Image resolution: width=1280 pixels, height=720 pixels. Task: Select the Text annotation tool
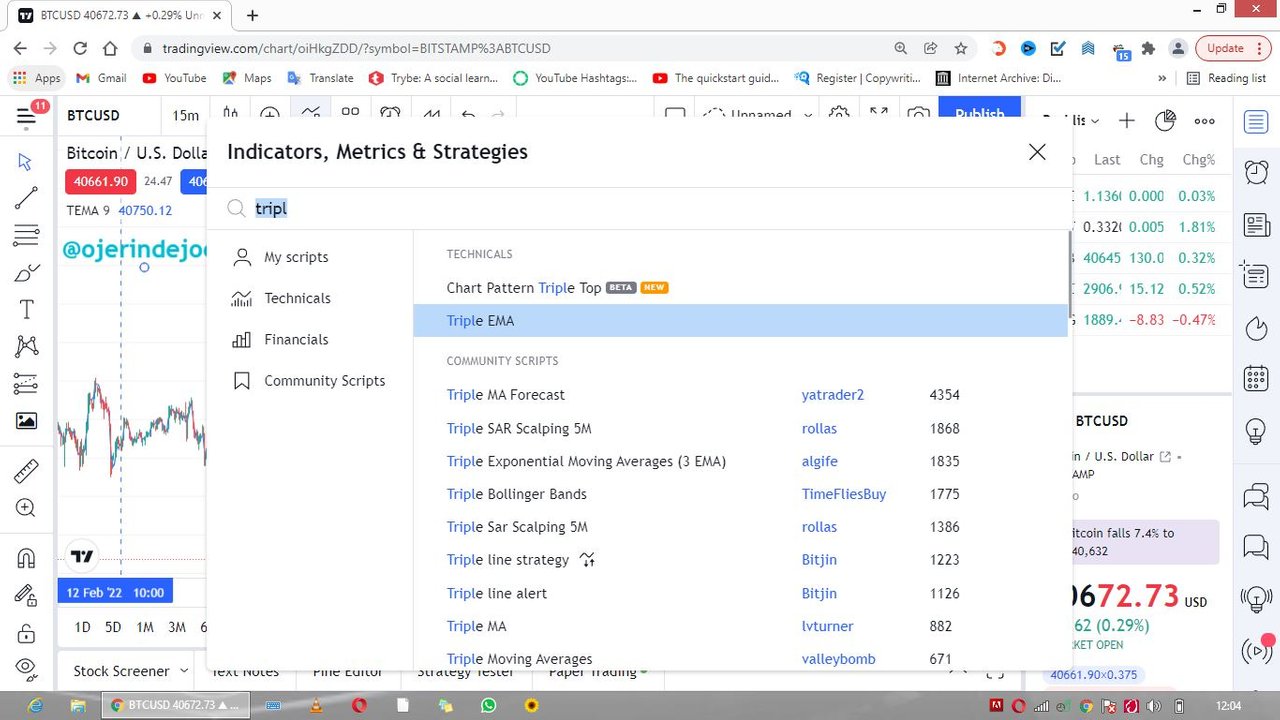[26, 309]
